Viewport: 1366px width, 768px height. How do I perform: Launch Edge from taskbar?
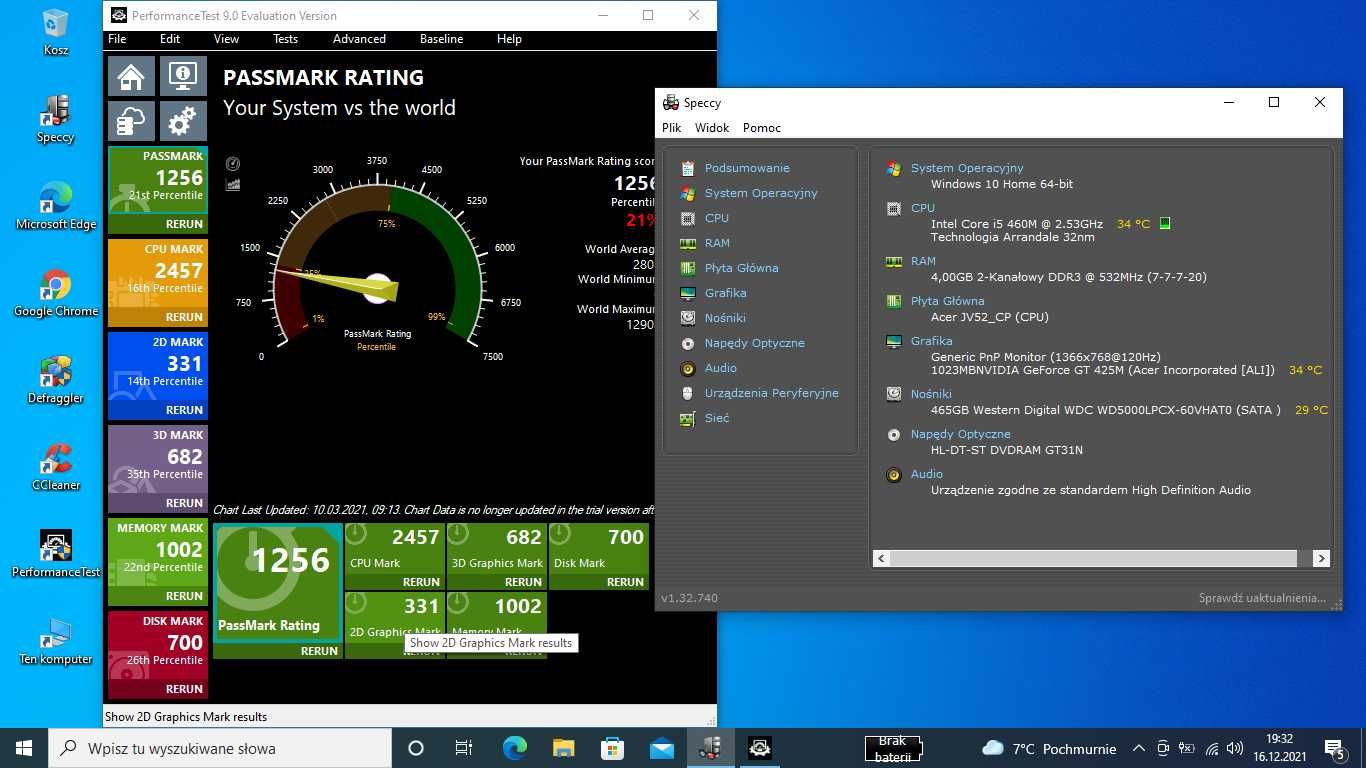(x=514, y=748)
